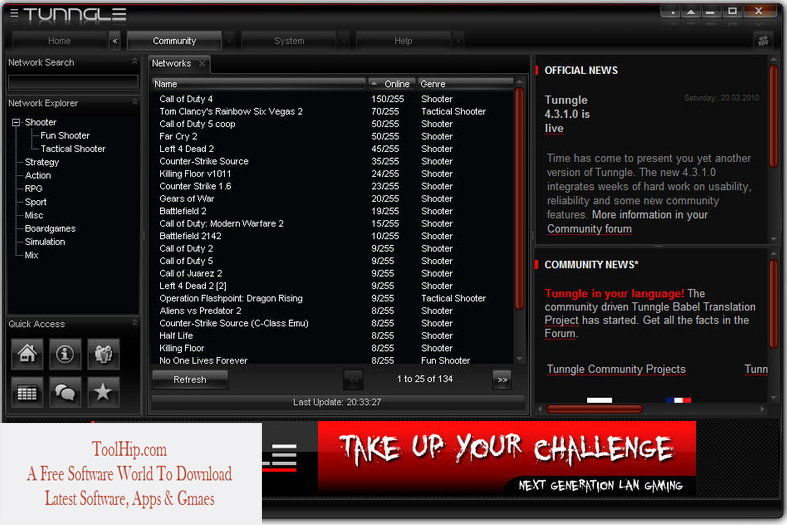Select Action category

[x=38, y=175]
